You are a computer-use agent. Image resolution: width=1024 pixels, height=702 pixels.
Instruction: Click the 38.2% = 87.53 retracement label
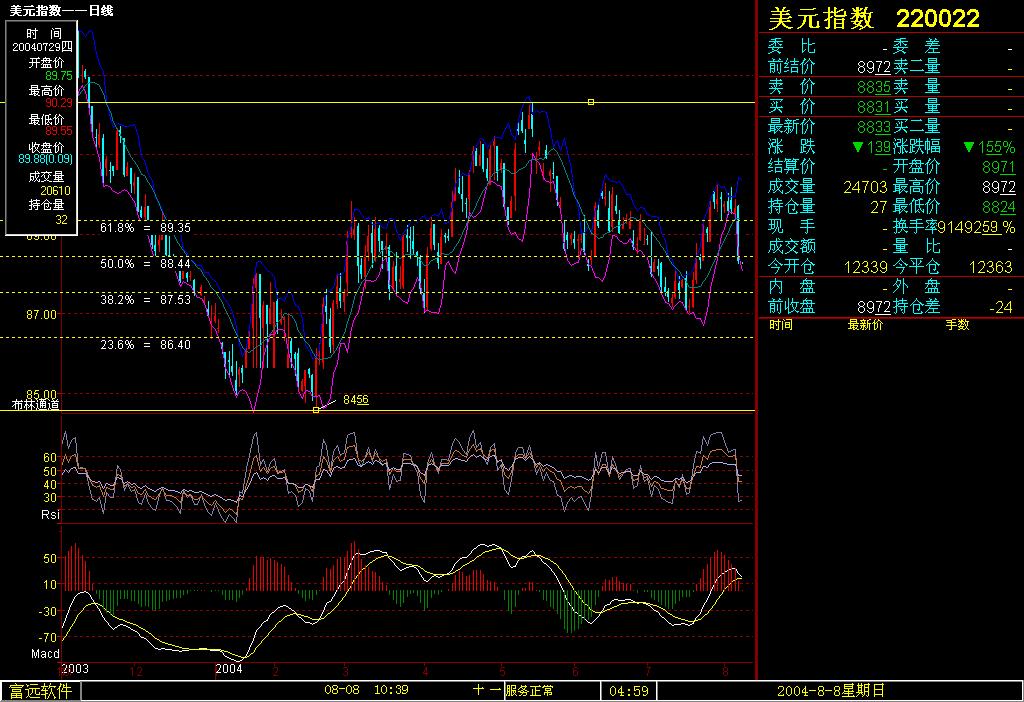(145, 300)
